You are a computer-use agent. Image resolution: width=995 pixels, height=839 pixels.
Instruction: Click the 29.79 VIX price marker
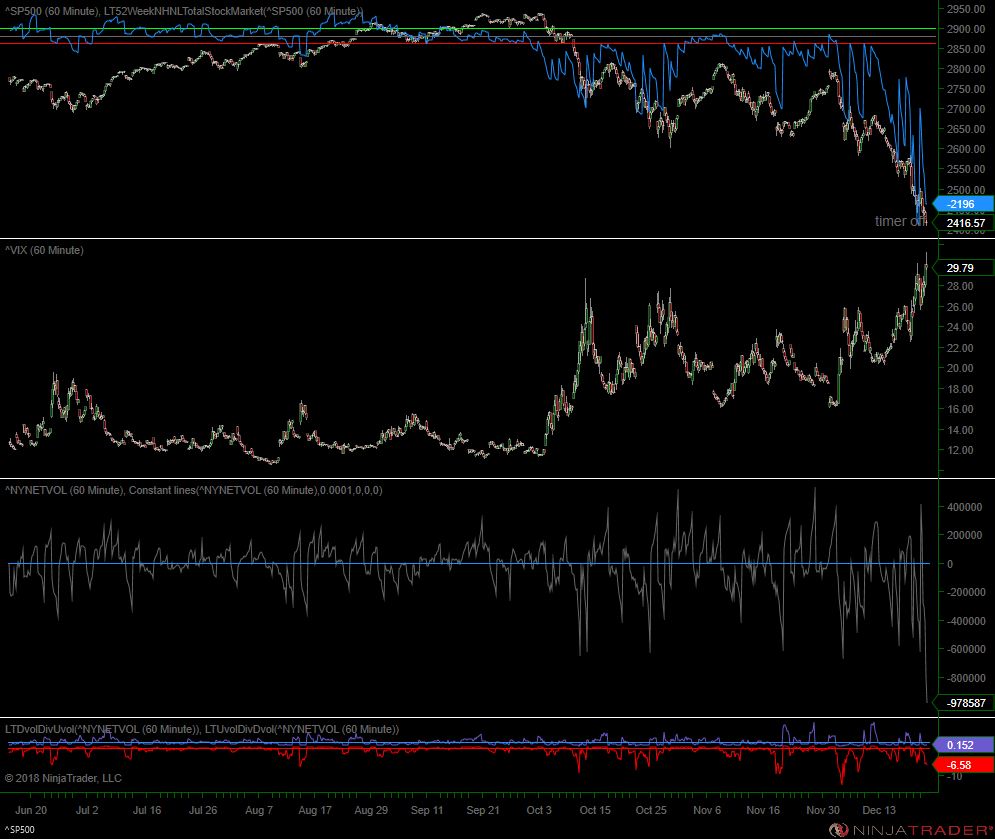click(x=963, y=268)
